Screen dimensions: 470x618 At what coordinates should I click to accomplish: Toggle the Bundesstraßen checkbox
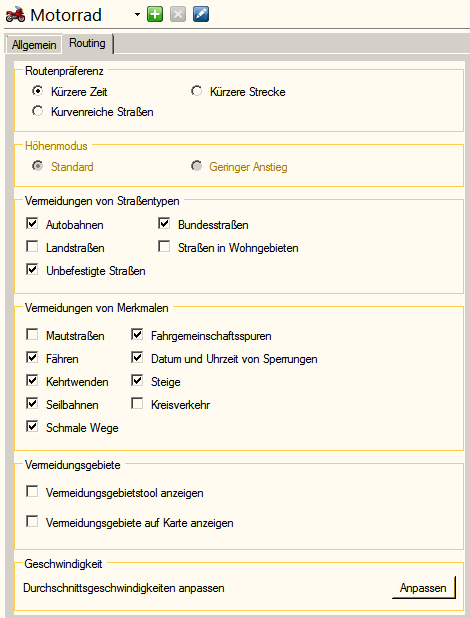tap(164, 223)
